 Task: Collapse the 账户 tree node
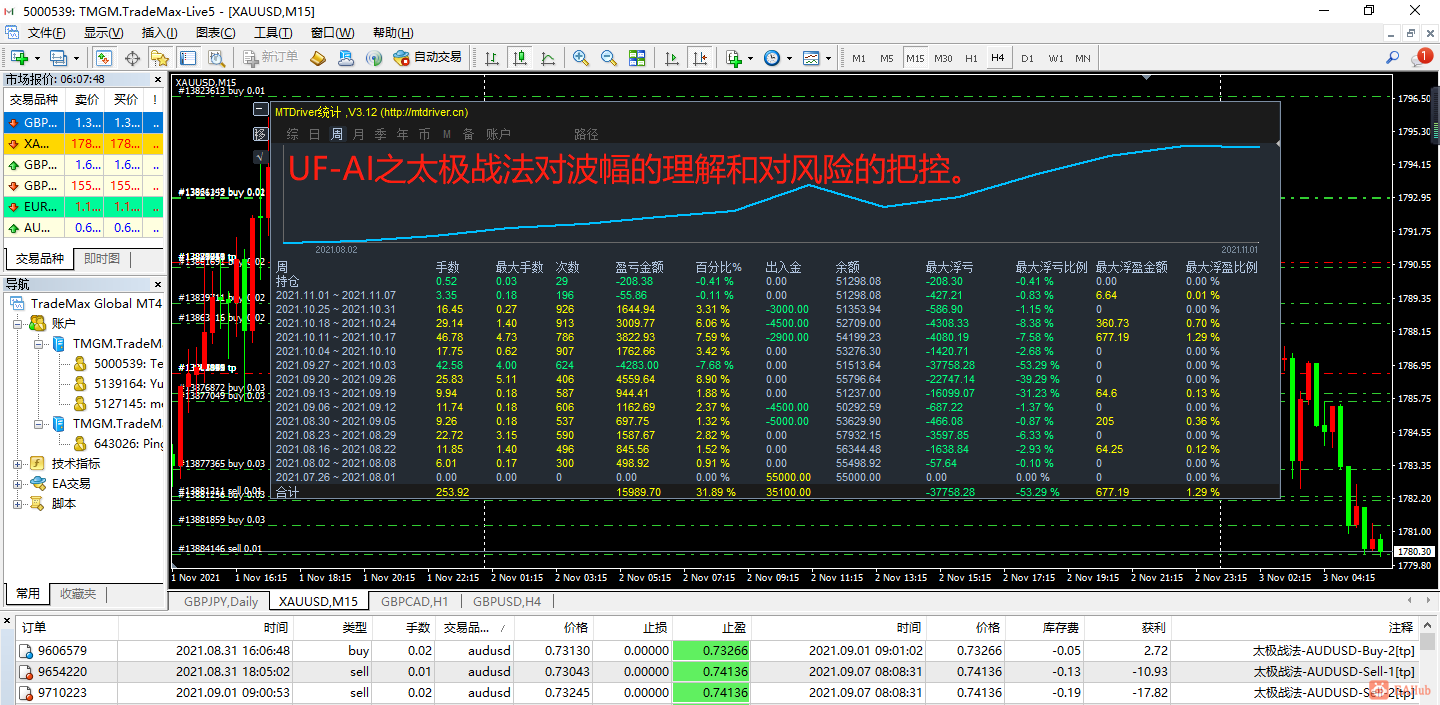coord(17,324)
